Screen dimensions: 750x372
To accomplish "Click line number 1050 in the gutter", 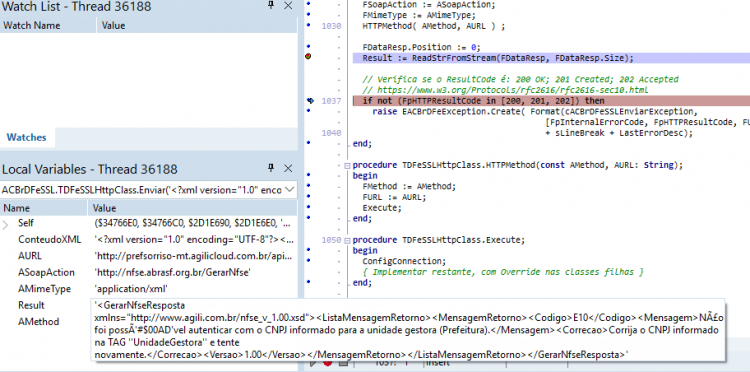I will pyautogui.click(x=331, y=240).
